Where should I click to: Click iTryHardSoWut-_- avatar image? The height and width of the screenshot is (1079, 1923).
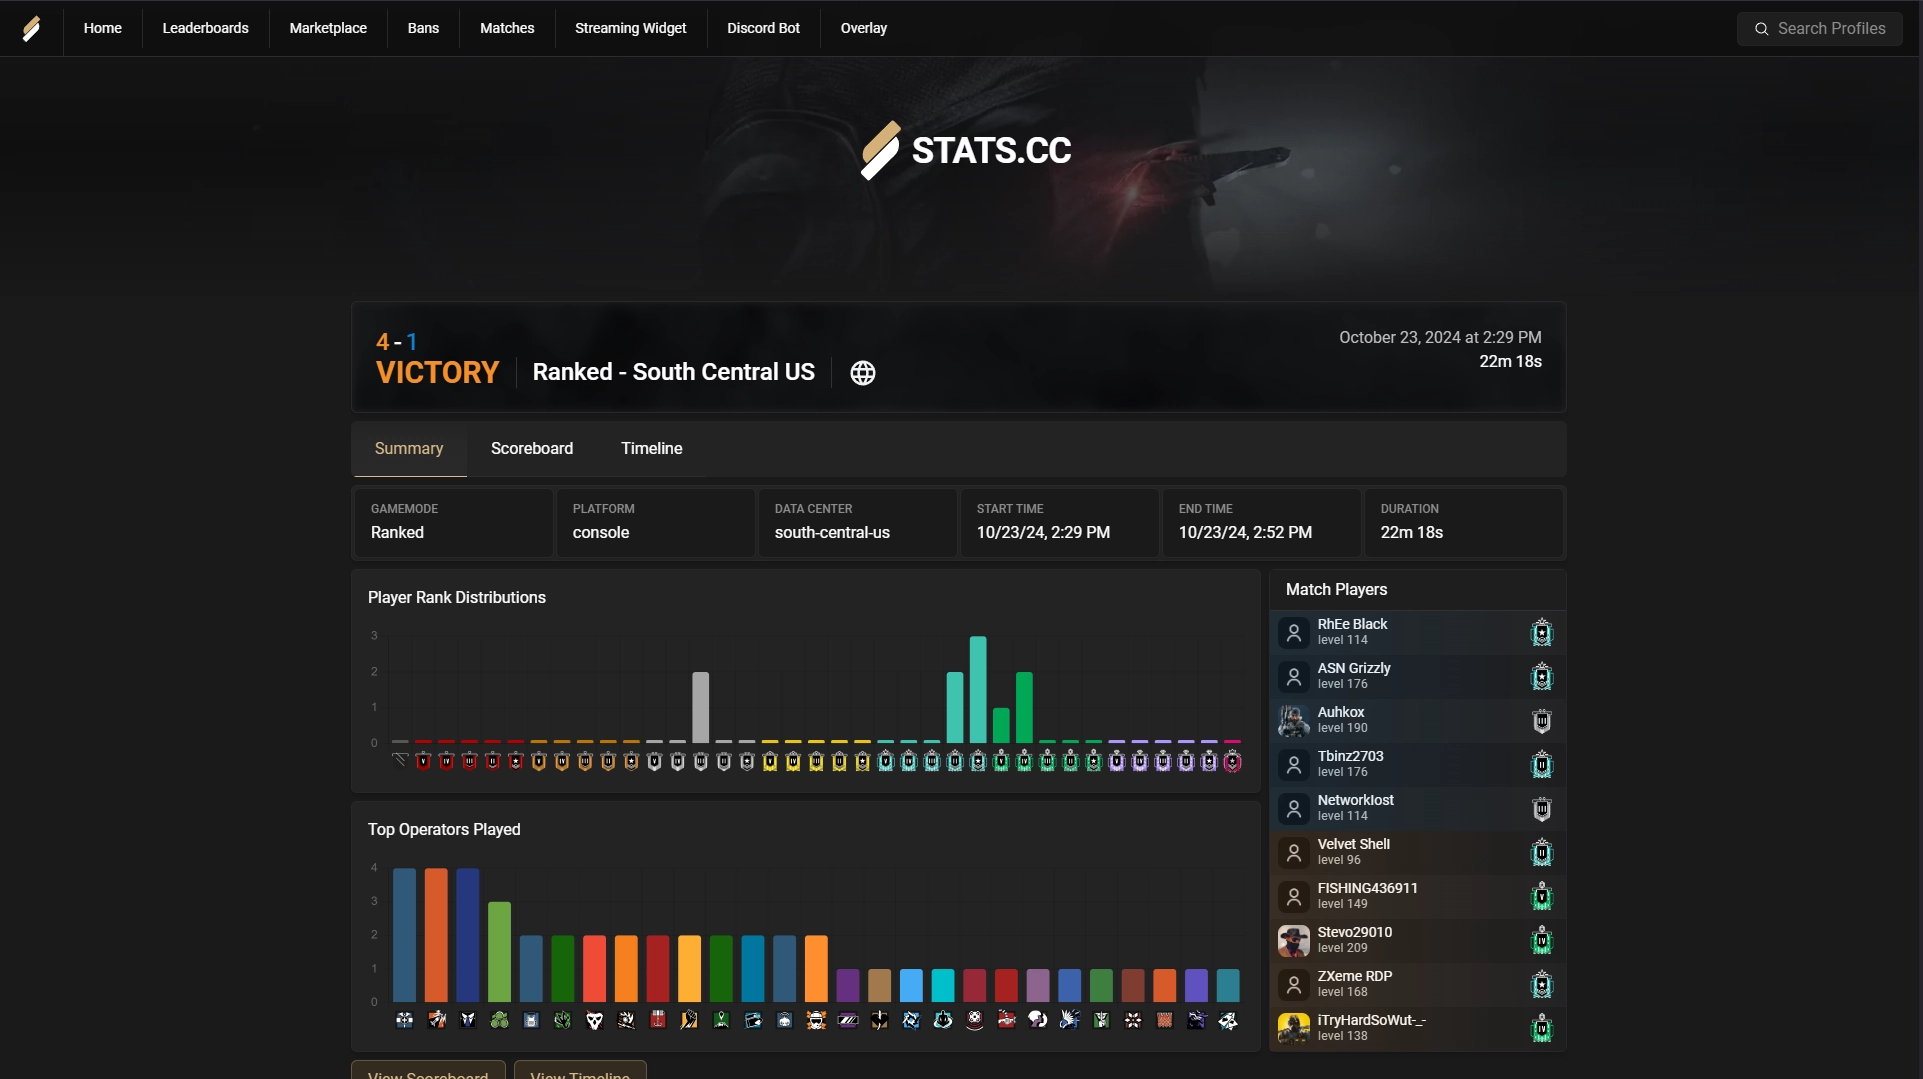[1293, 1028]
